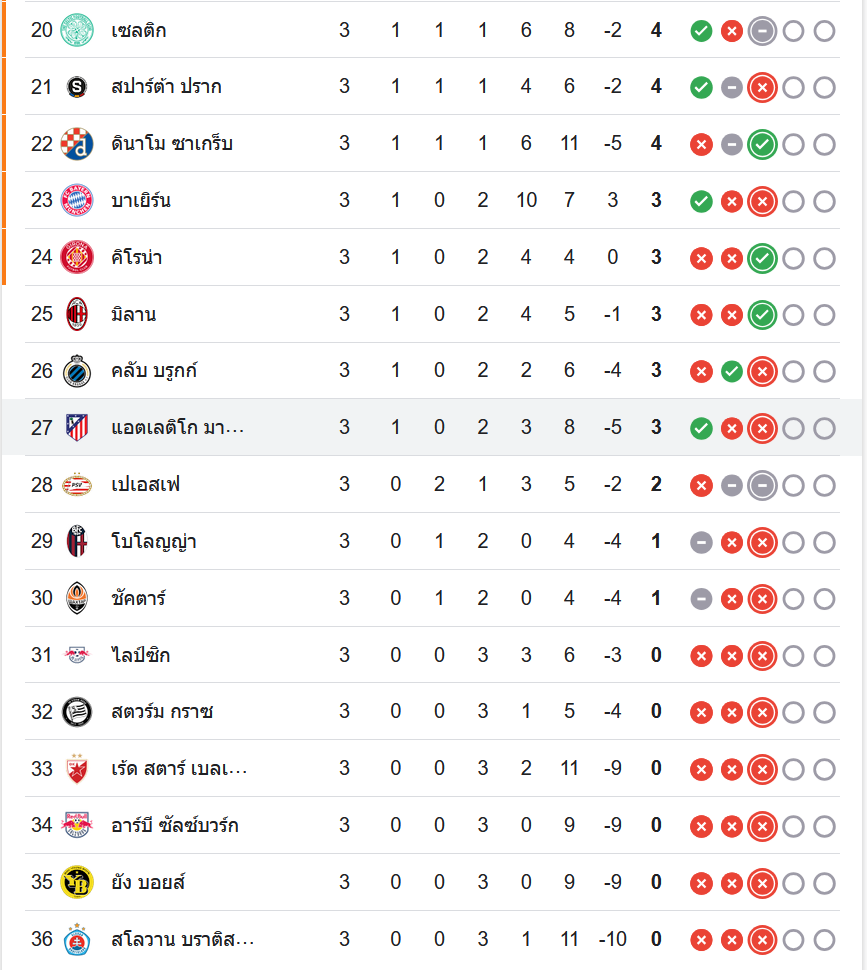Viewport: 867px width, 970px height.
Task: Click the Sparta Prague crest icon
Action: tap(76, 87)
